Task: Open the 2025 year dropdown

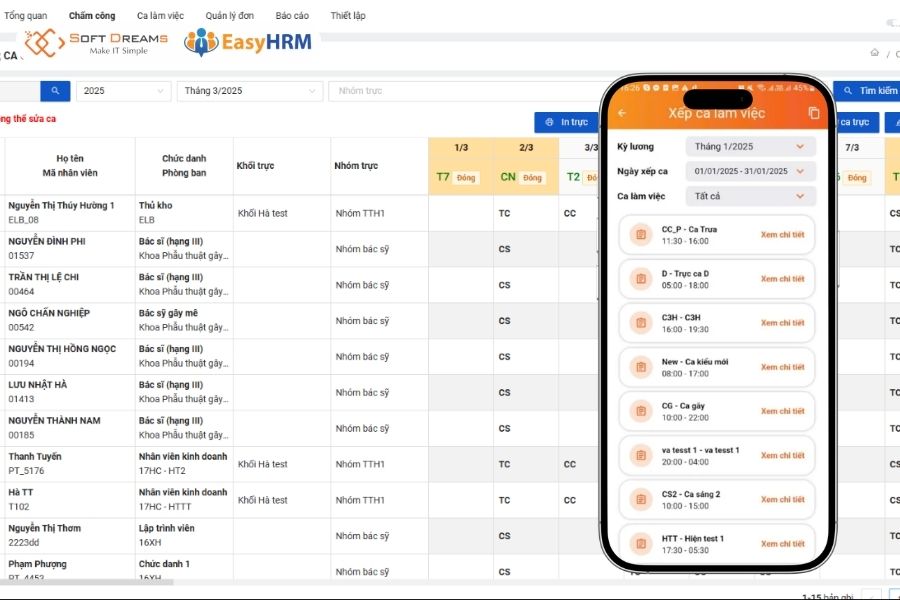Action: point(123,91)
